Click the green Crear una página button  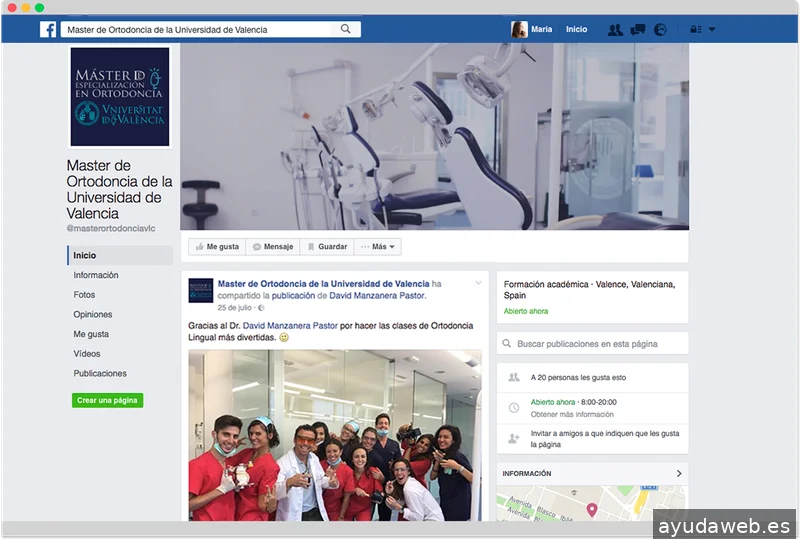click(x=108, y=401)
